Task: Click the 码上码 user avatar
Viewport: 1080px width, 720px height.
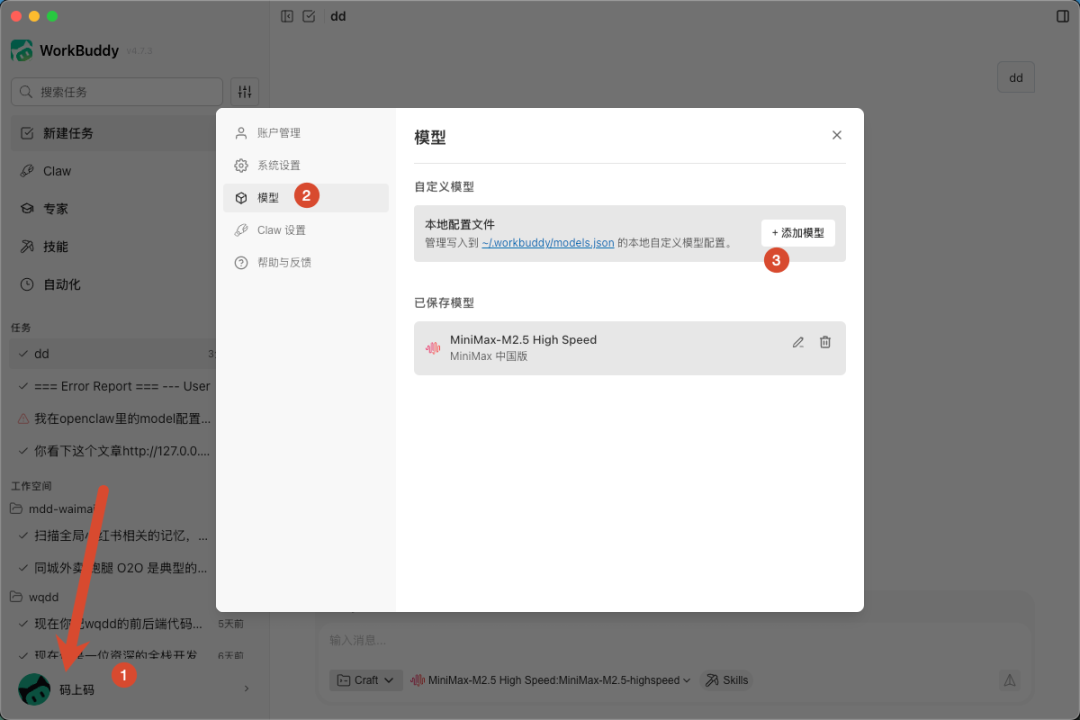Action: point(34,689)
